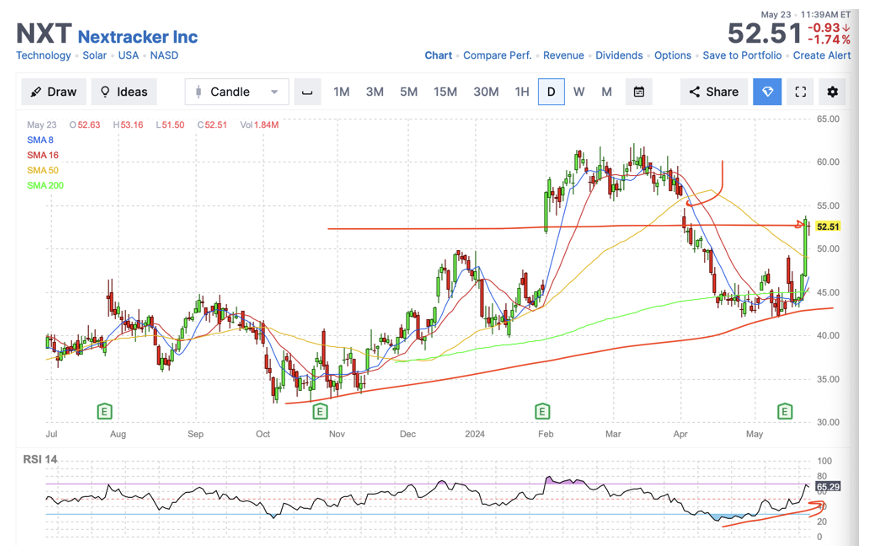This screenshot has width=870, height=559.
Task: Click Save to Portfolio
Action: [742, 56]
